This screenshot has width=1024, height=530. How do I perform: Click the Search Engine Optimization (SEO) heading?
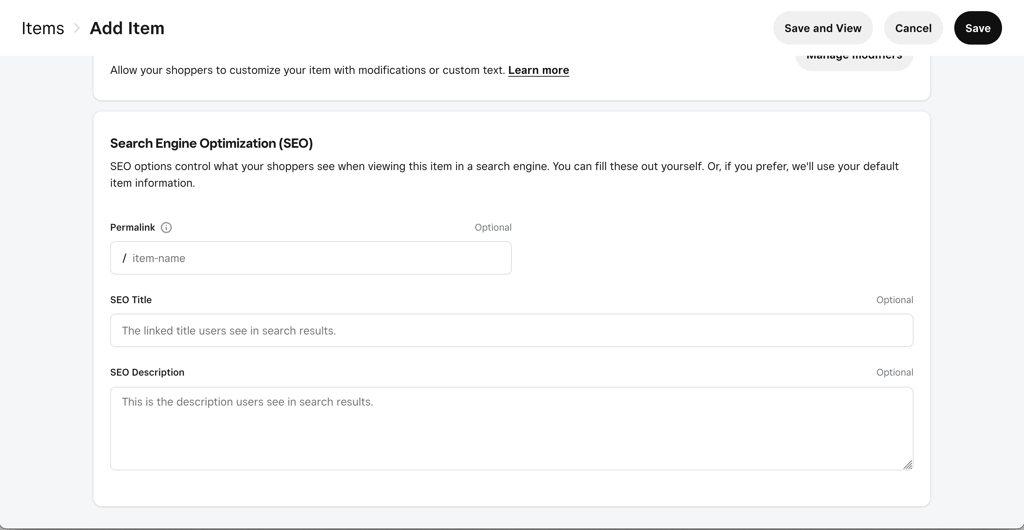click(x=212, y=144)
